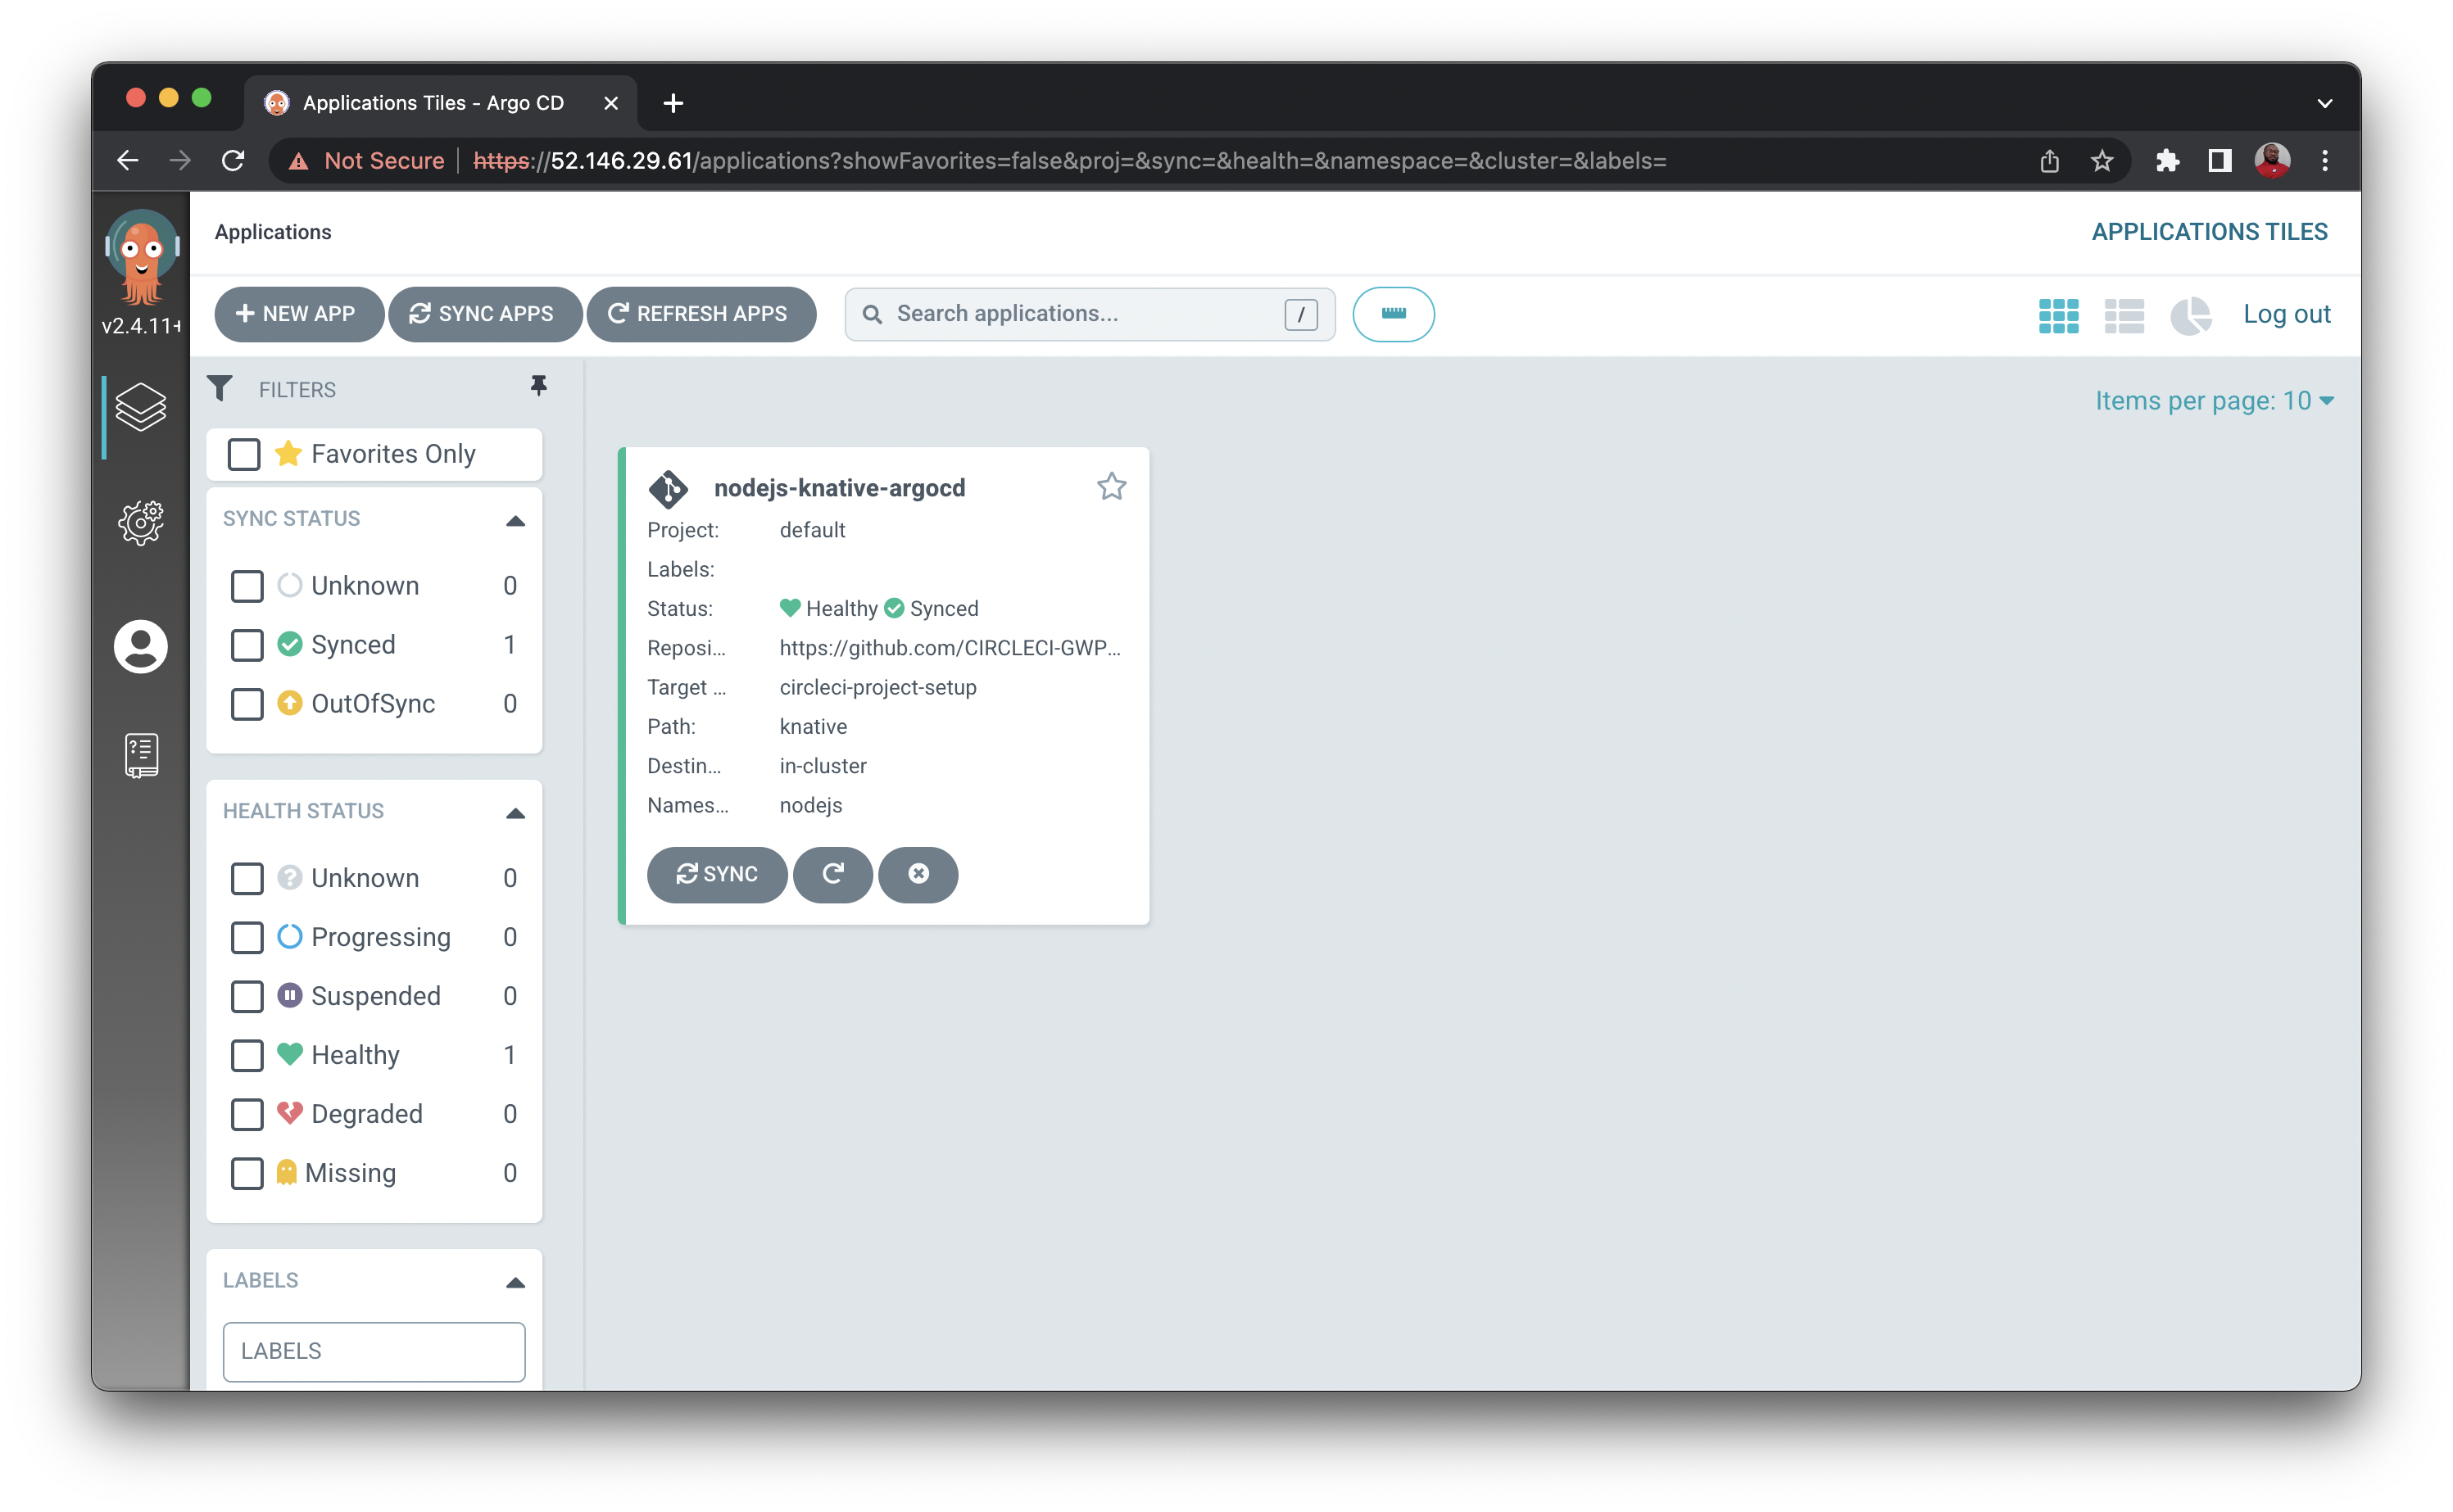Sync the nodejs-knative-argocd application
This screenshot has height=1512, width=2453.
tap(716, 874)
